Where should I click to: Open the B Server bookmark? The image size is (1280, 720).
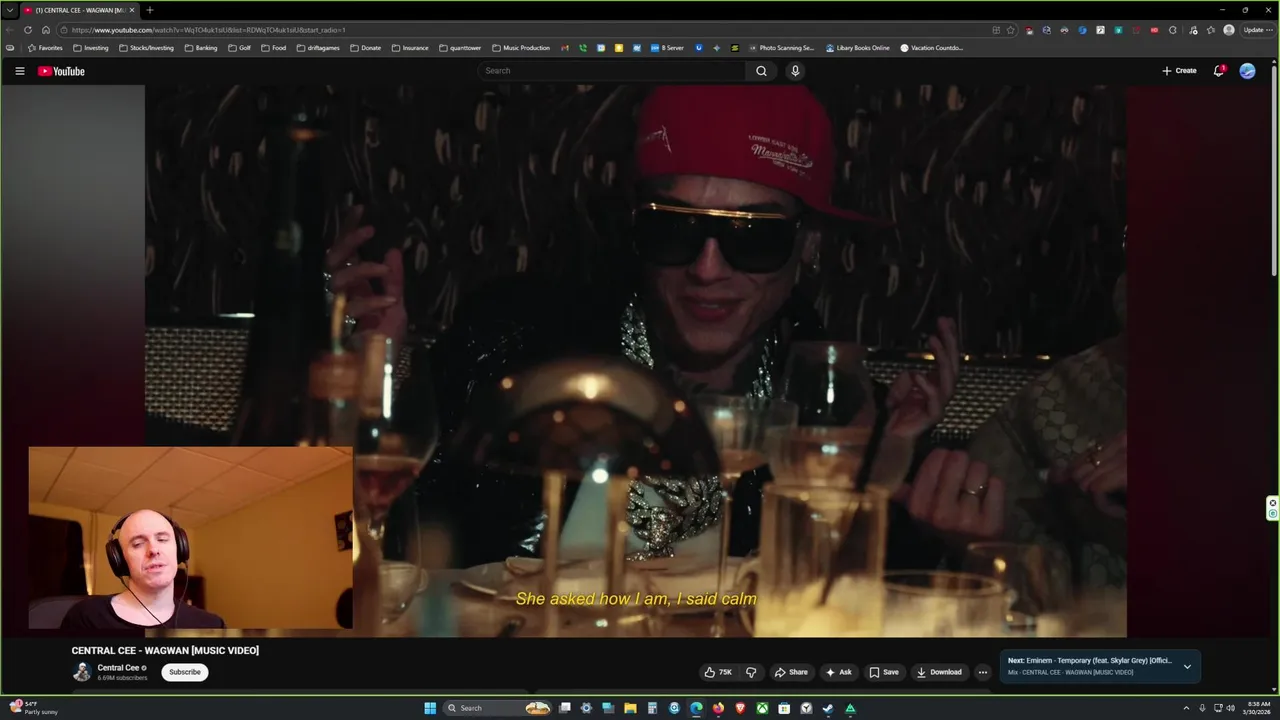(667, 48)
